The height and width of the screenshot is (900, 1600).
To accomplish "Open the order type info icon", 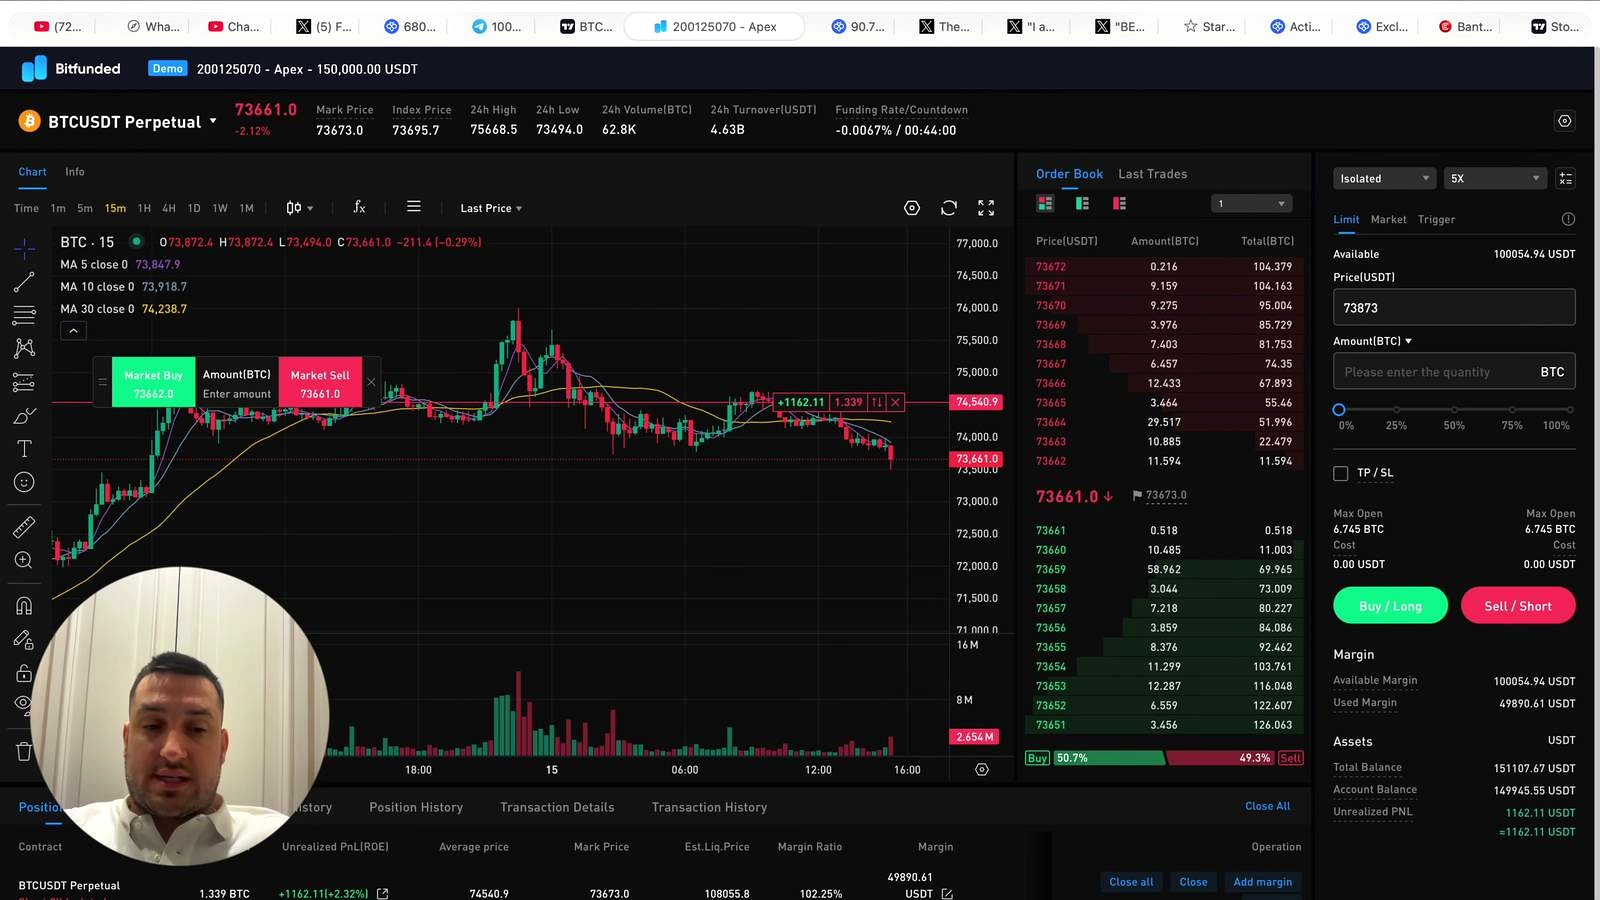I will pyautogui.click(x=1568, y=219).
